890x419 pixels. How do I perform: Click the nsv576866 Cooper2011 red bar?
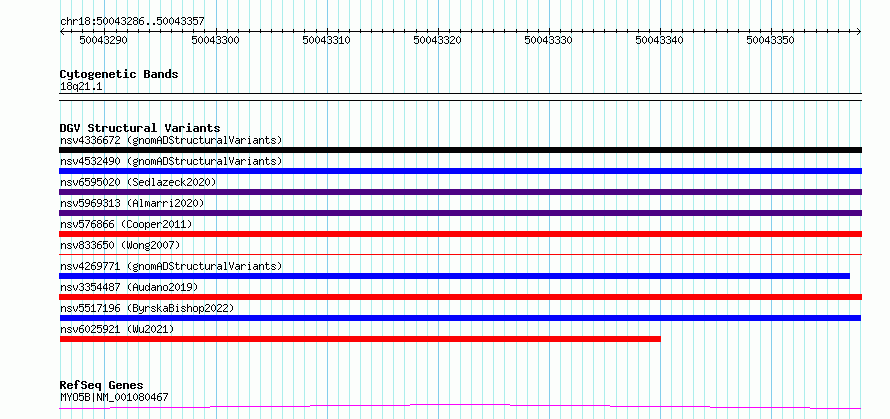pyautogui.click(x=460, y=234)
